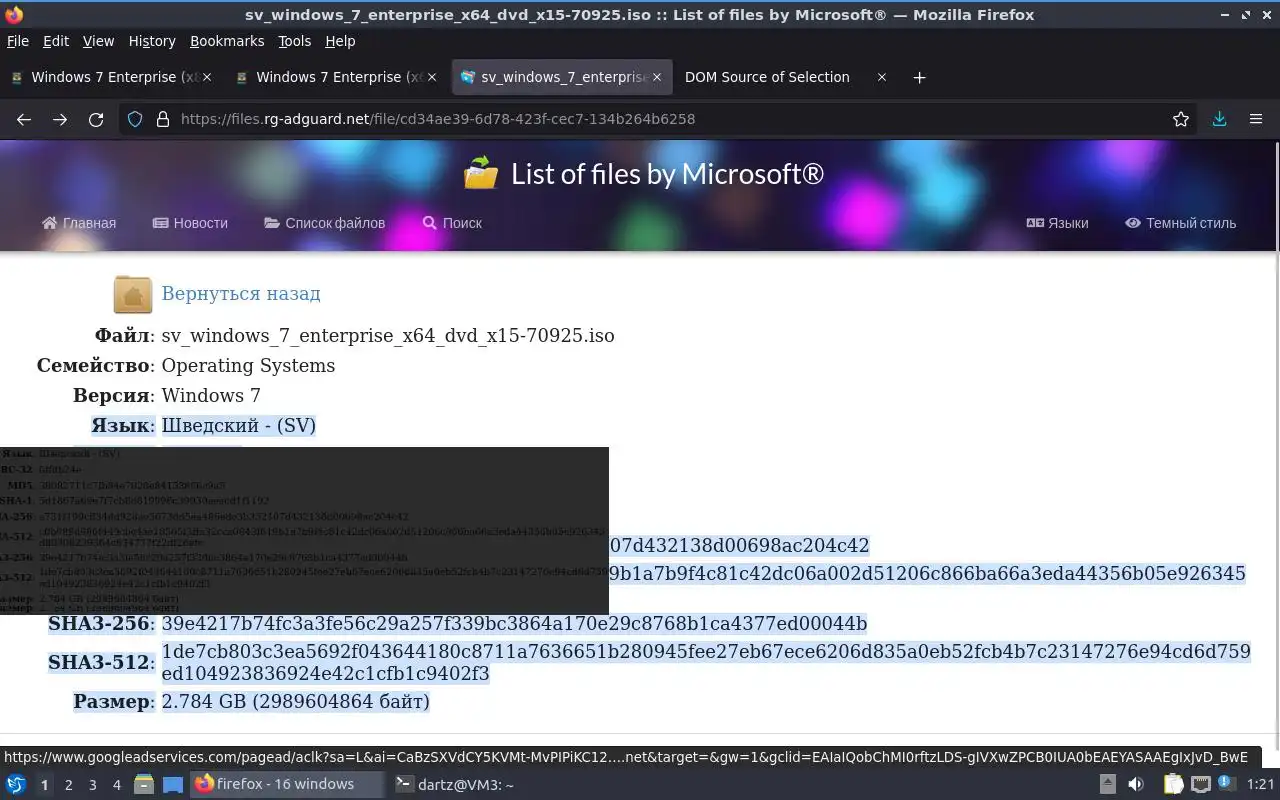This screenshot has width=1280, height=800.
Task: Click the URL address bar
Action: [x=660, y=119]
